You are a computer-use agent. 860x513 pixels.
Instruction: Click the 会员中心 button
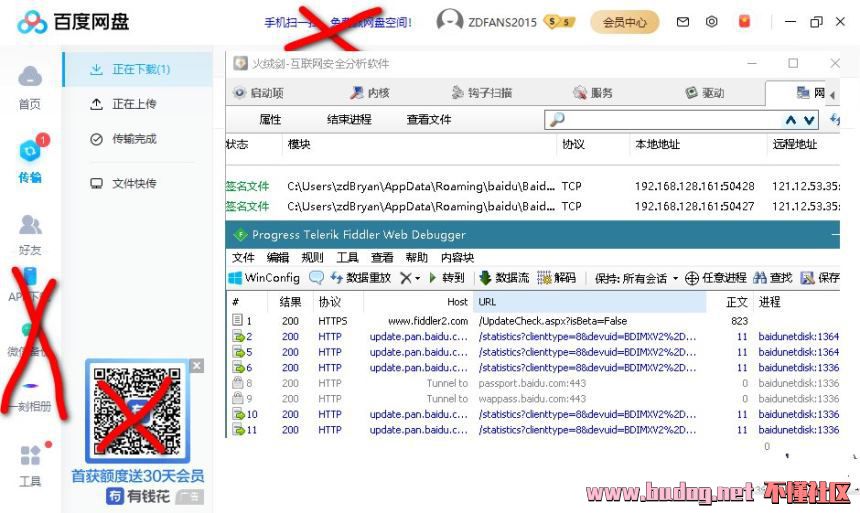point(625,22)
